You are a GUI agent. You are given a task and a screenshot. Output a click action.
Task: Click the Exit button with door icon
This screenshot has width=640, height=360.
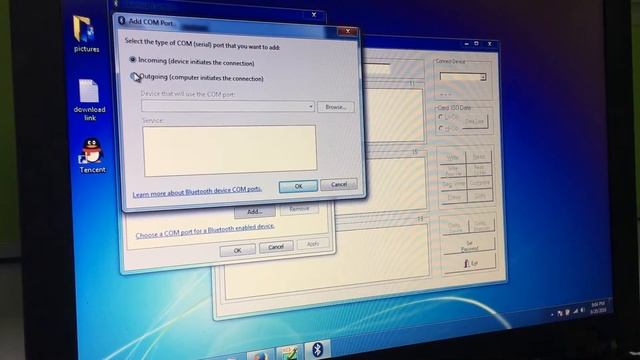(470, 264)
